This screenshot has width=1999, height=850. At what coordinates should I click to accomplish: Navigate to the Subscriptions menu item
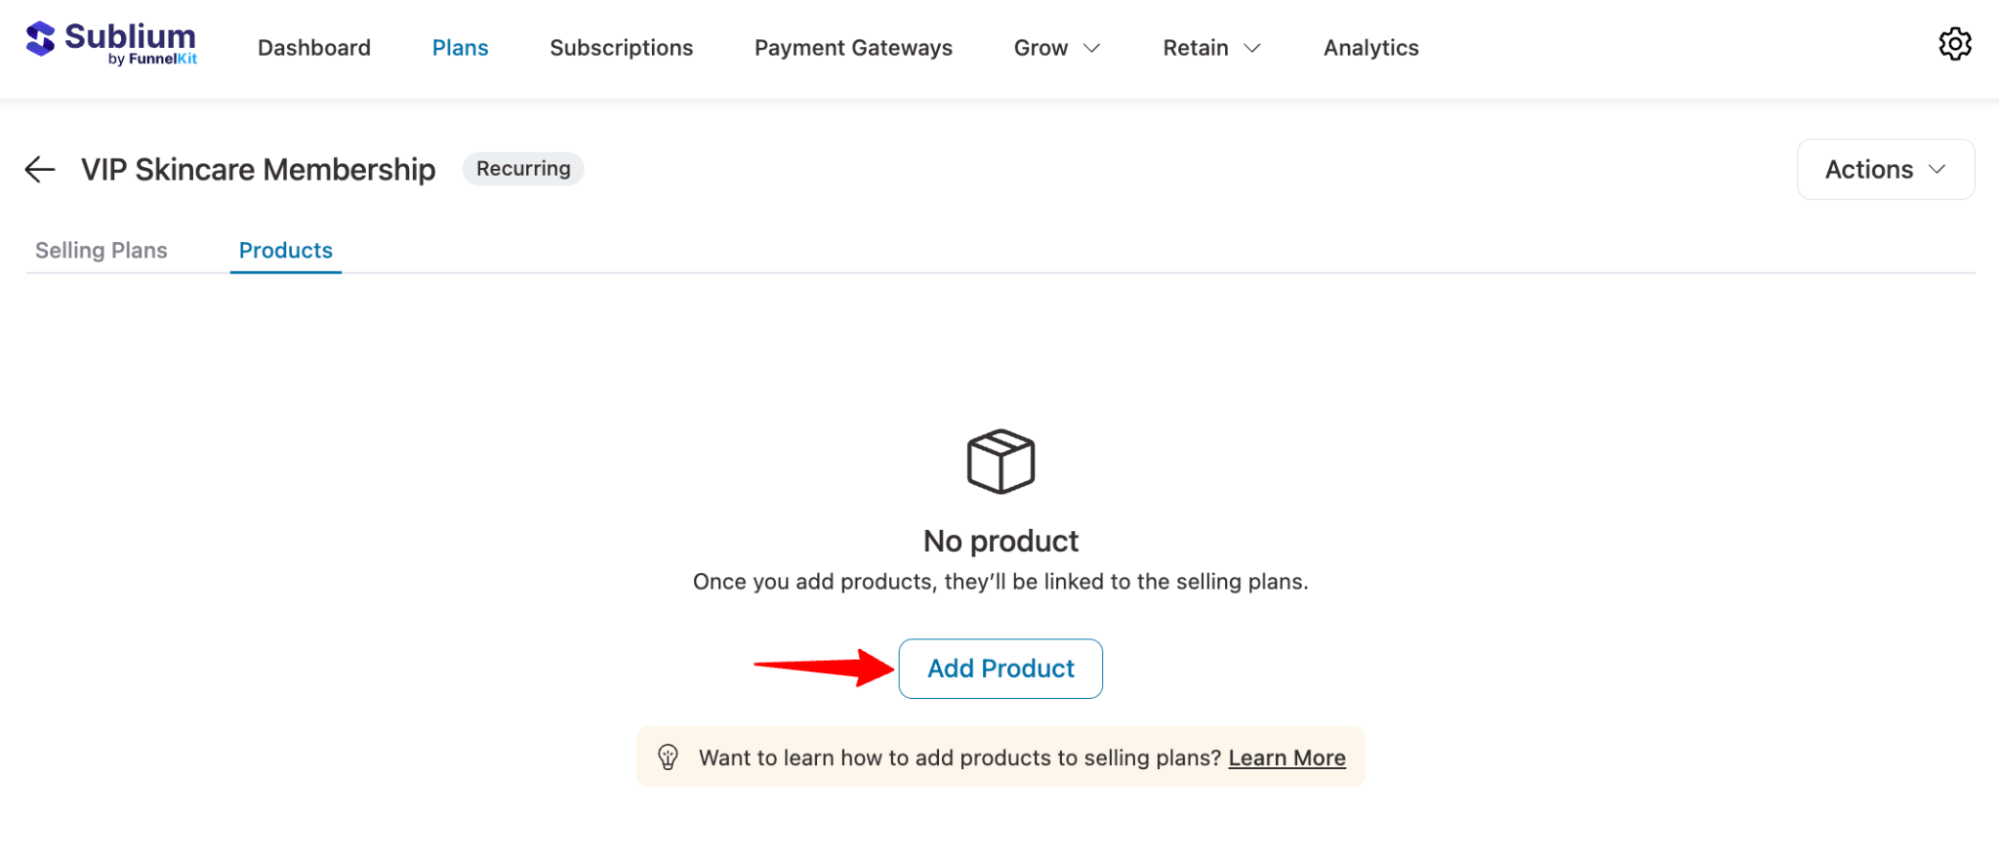point(621,47)
